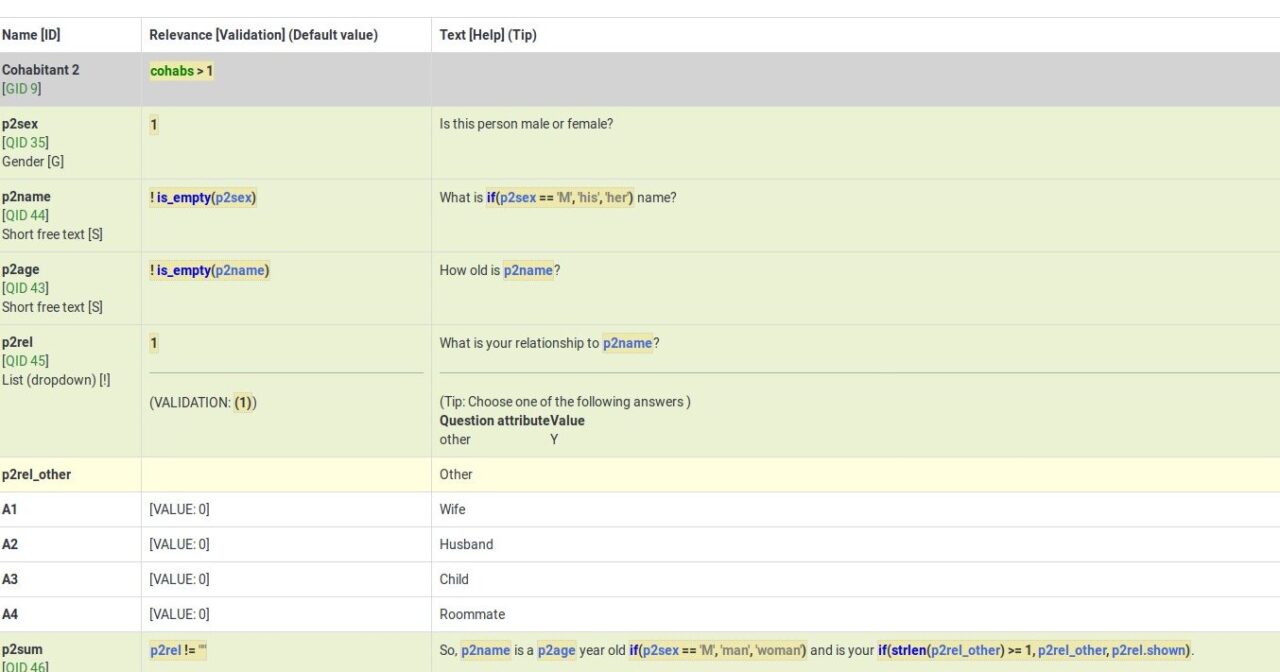
Task: Click the 'cohabs > 1' relevance expression
Action: (x=182, y=71)
